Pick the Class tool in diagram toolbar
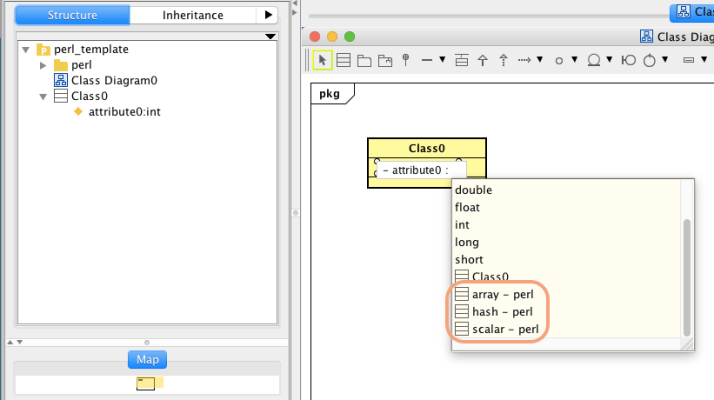Image resolution: width=714 pixels, height=400 pixels. 343,60
